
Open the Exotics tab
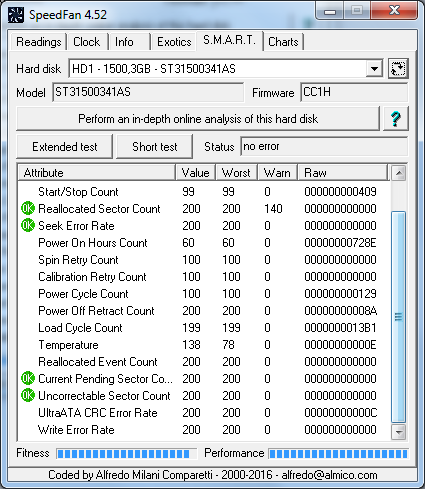pos(174,42)
